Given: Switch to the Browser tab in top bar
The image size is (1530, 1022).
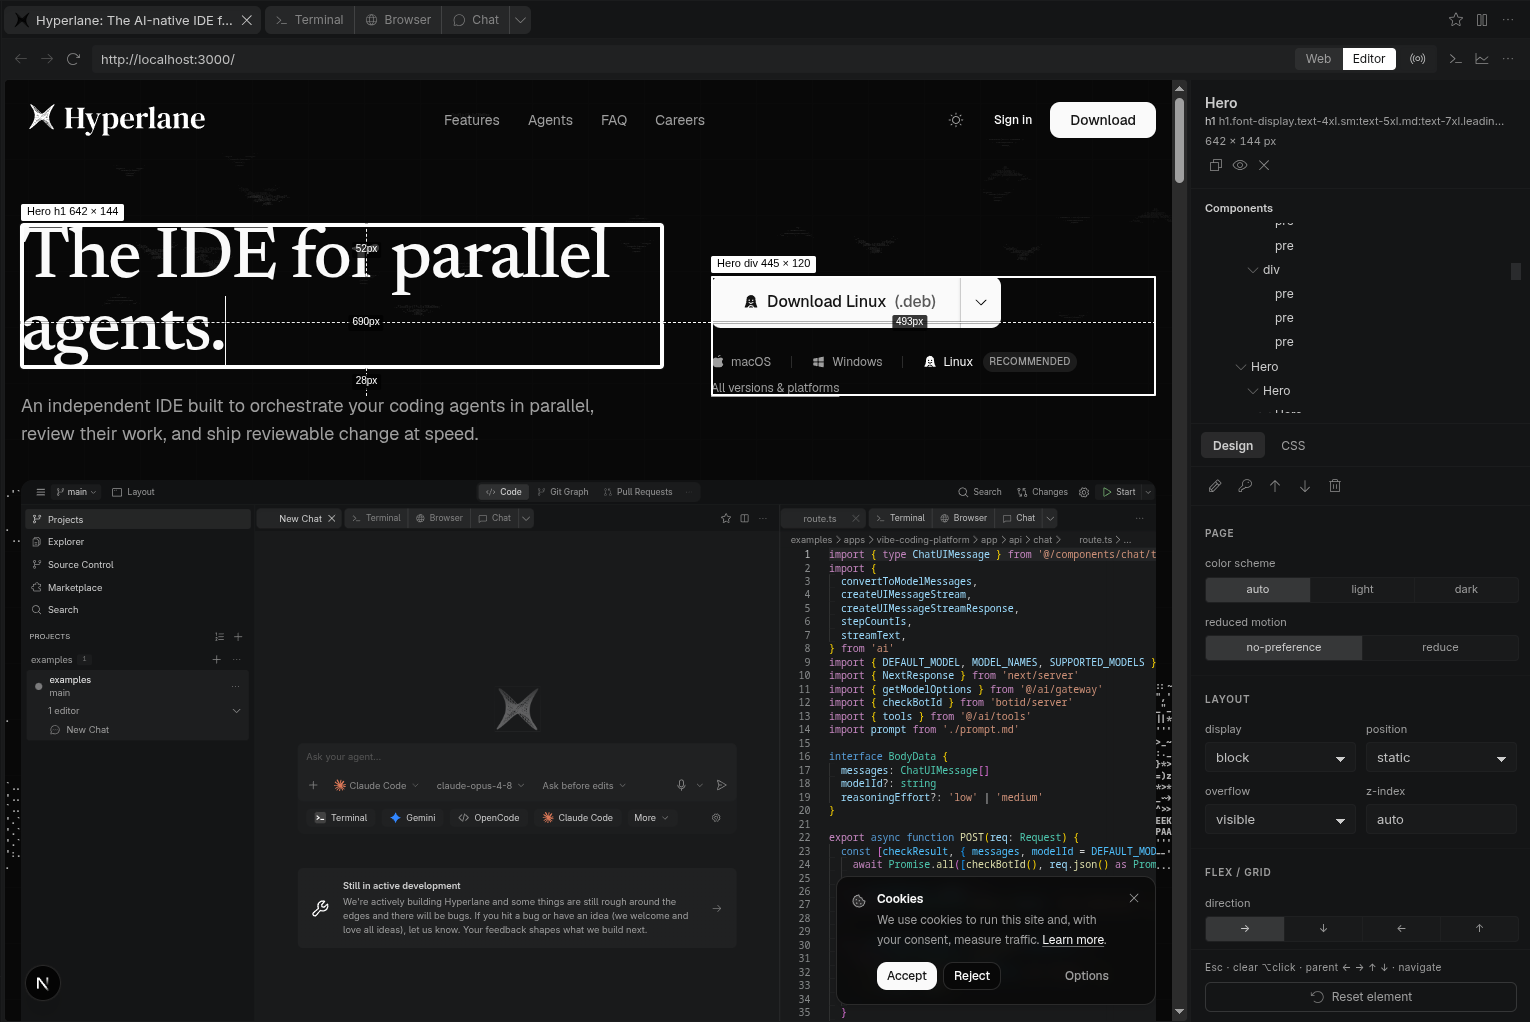Looking at the screenshot, I should coord(398,20).
